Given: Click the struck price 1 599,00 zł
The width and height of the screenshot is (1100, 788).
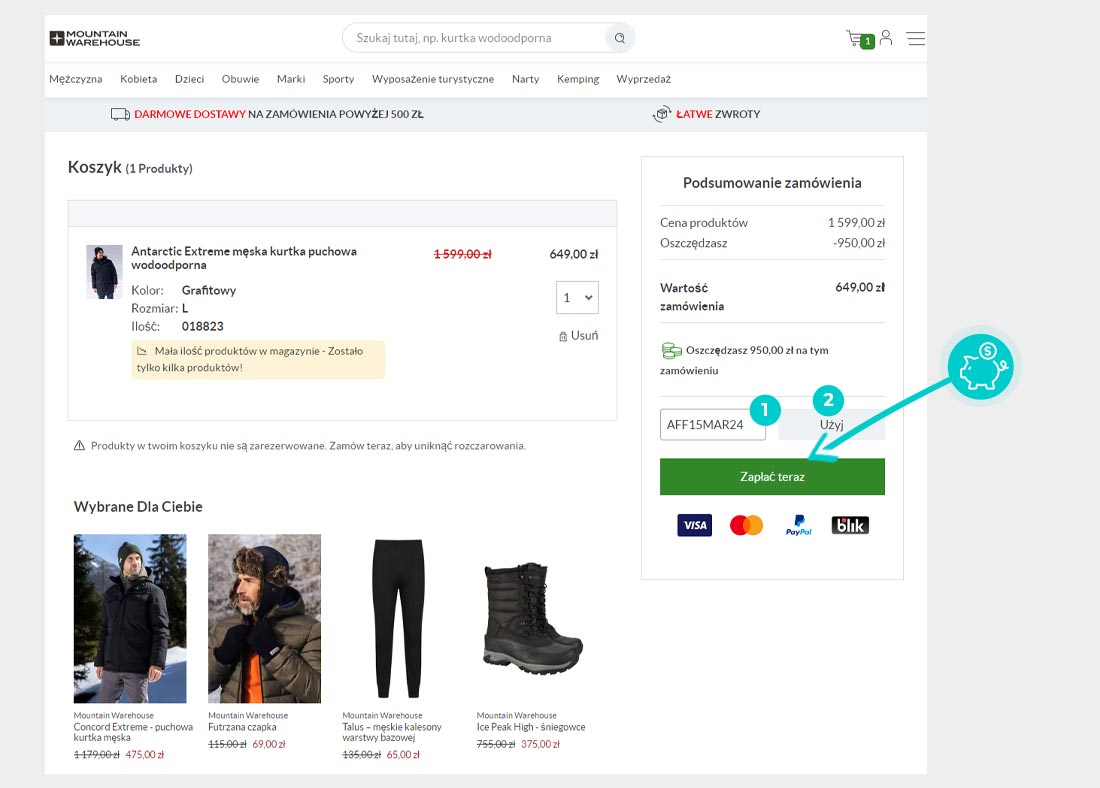Looking at the screenshot, I should coord(462,254).
